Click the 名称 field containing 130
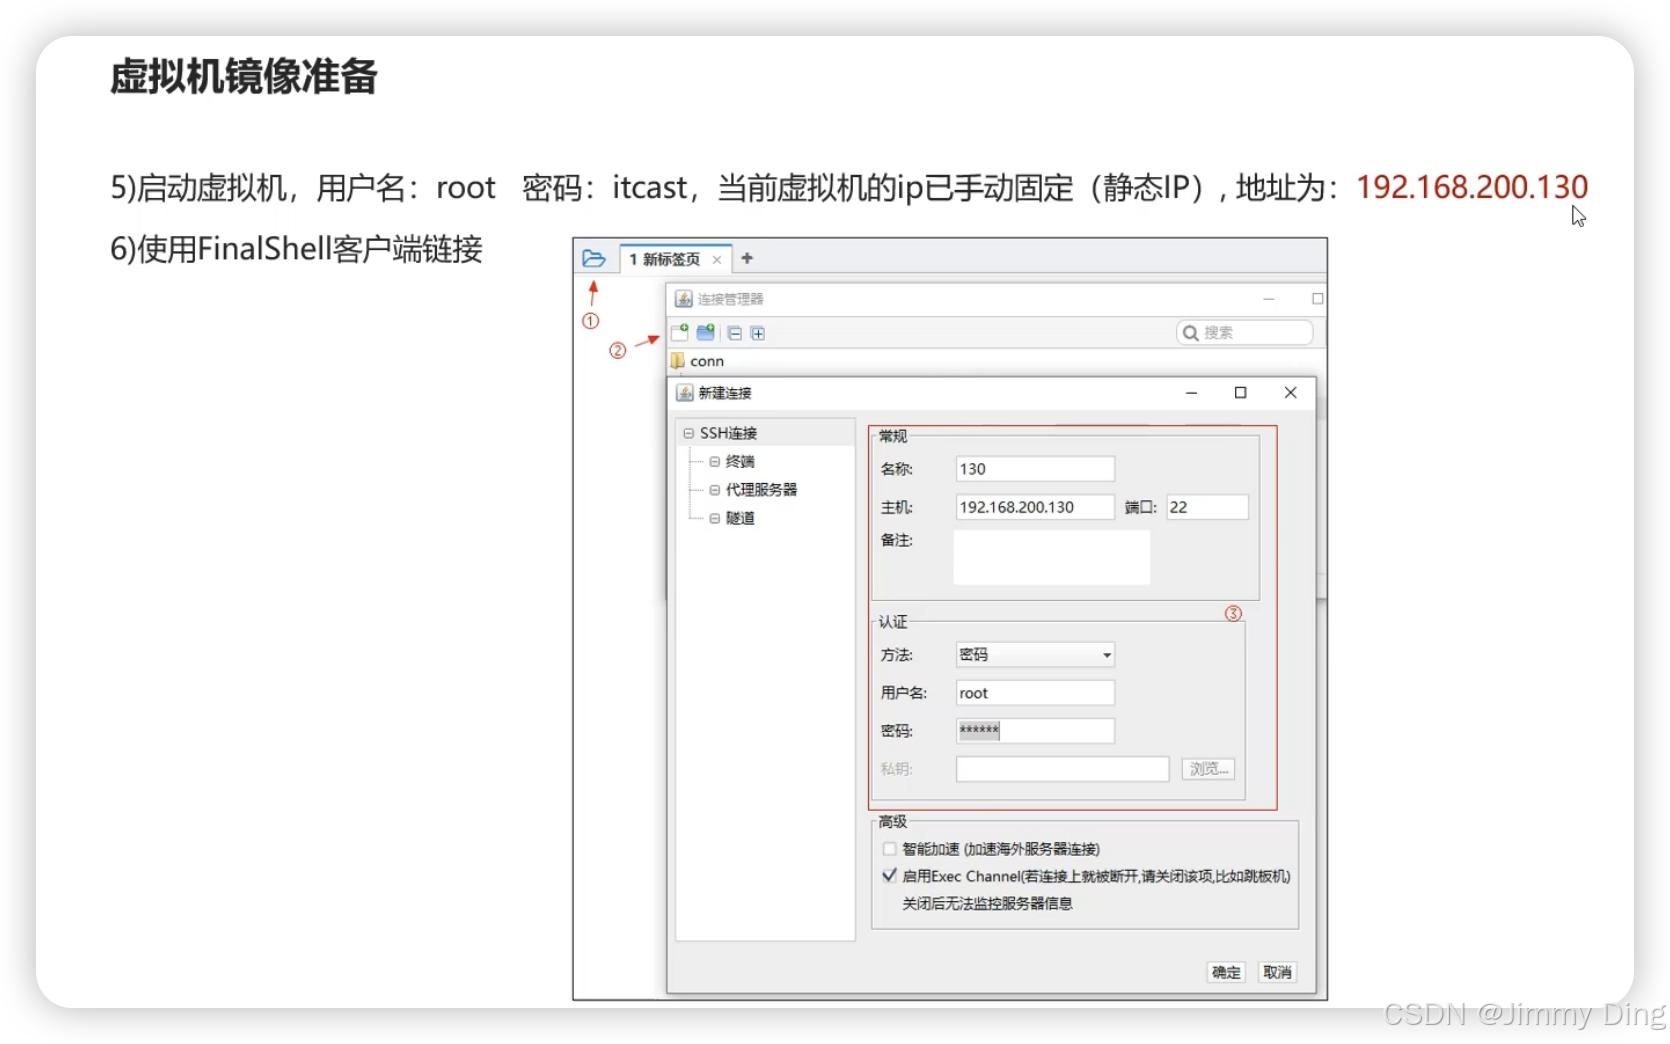This screenshot has width=1670, height=1044. click(1035, 469)
